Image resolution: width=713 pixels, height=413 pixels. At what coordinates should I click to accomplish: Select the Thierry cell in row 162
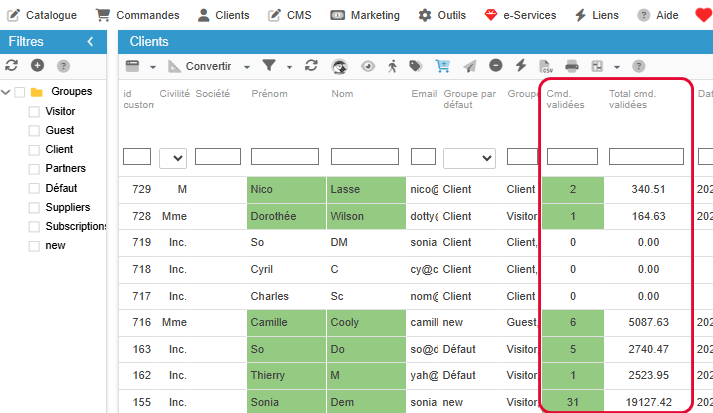click(x=286, y=376)
